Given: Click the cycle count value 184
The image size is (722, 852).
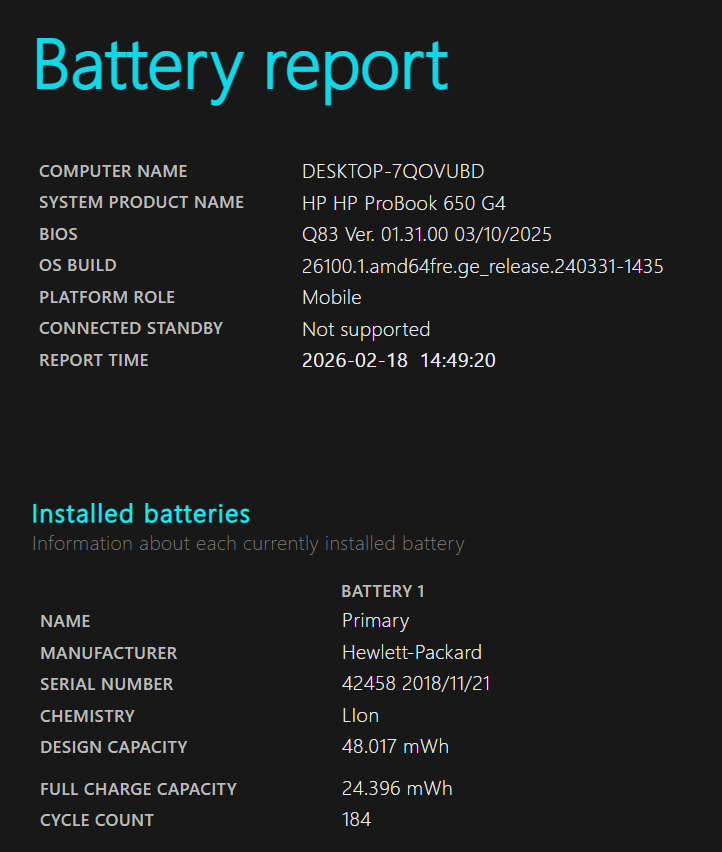Looking at the screenshot, I should tap(356, 820).
